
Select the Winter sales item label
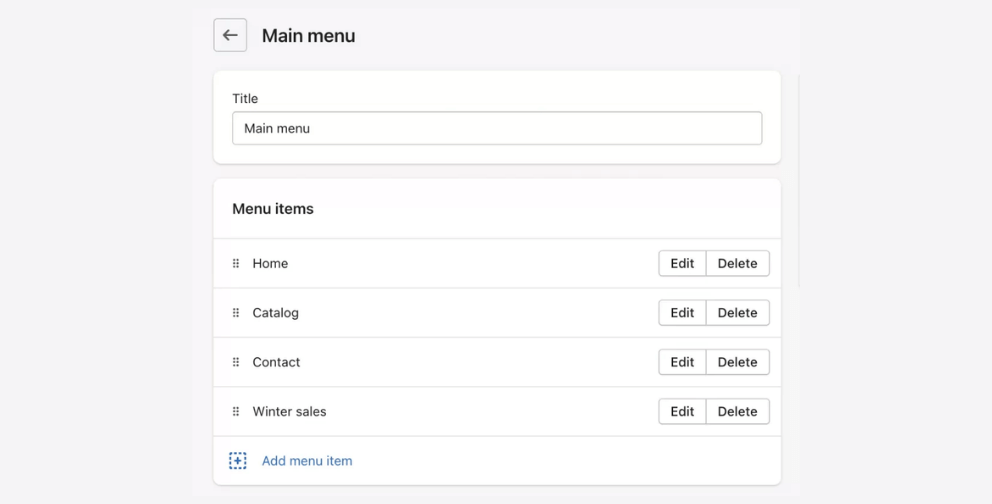tap(289, 411)
